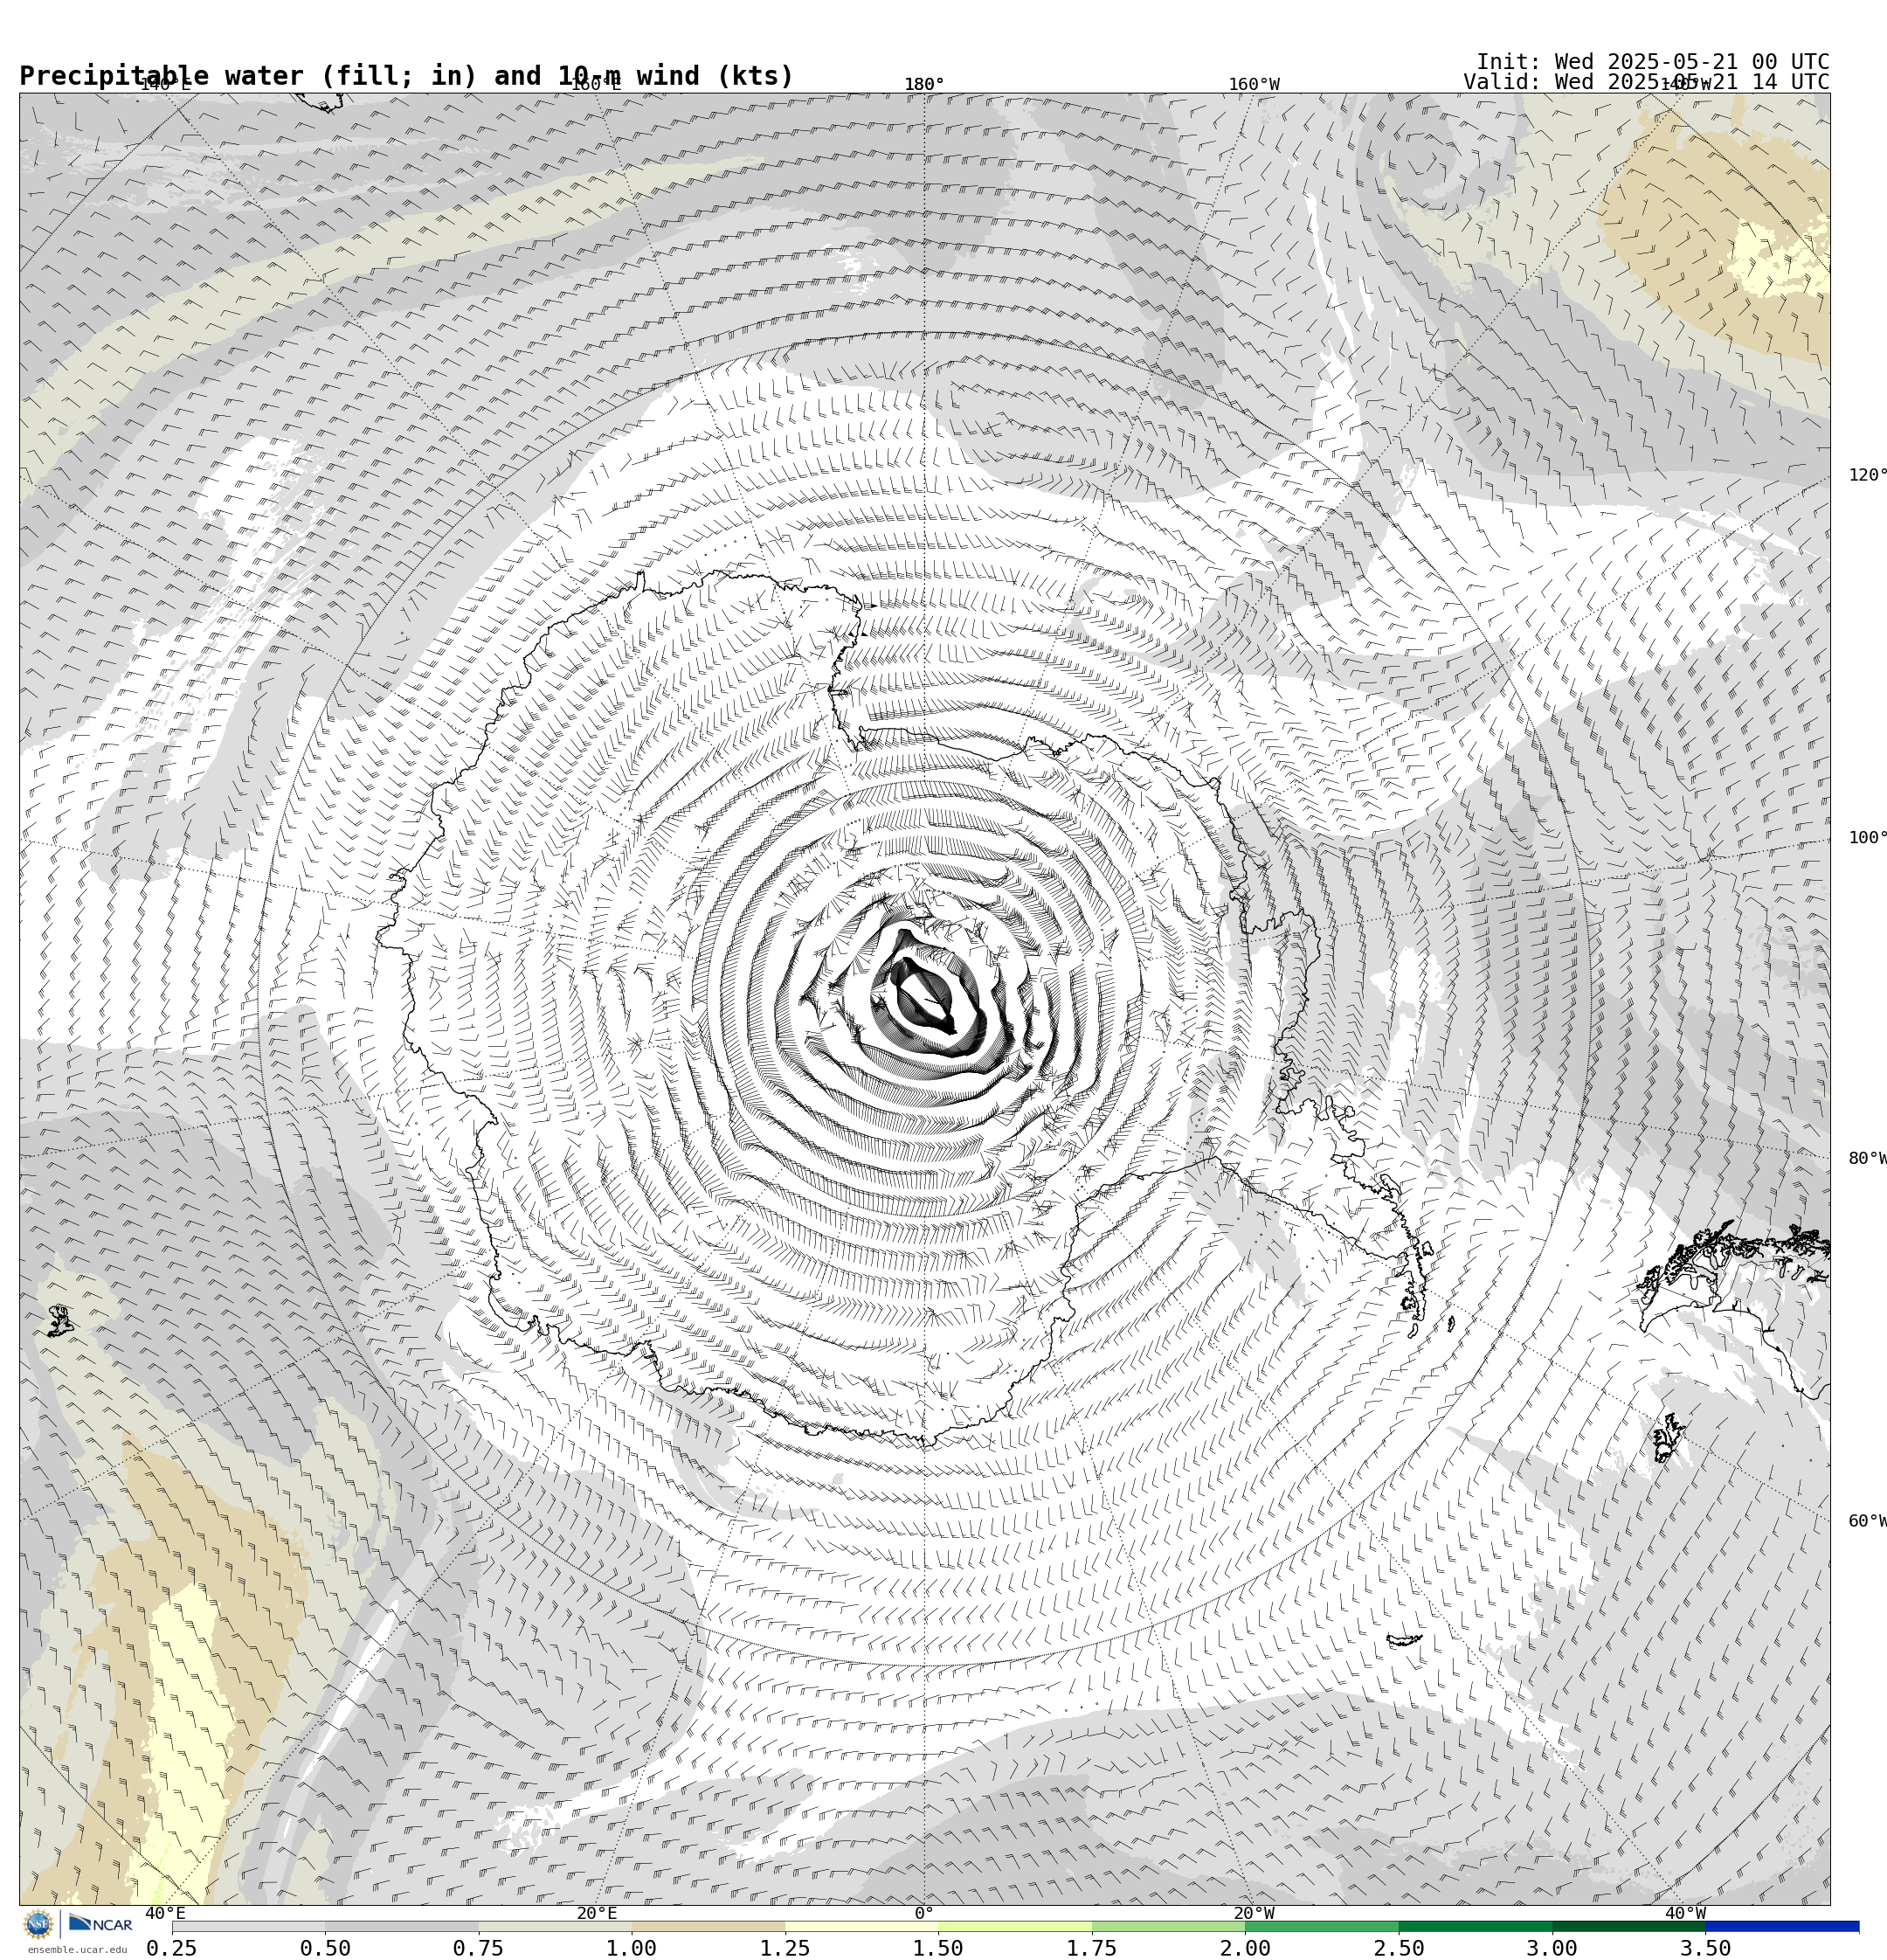
Task: Pick the medium green 2.00–2.50 colorbar swatch
Action: coord(1322,1926)
